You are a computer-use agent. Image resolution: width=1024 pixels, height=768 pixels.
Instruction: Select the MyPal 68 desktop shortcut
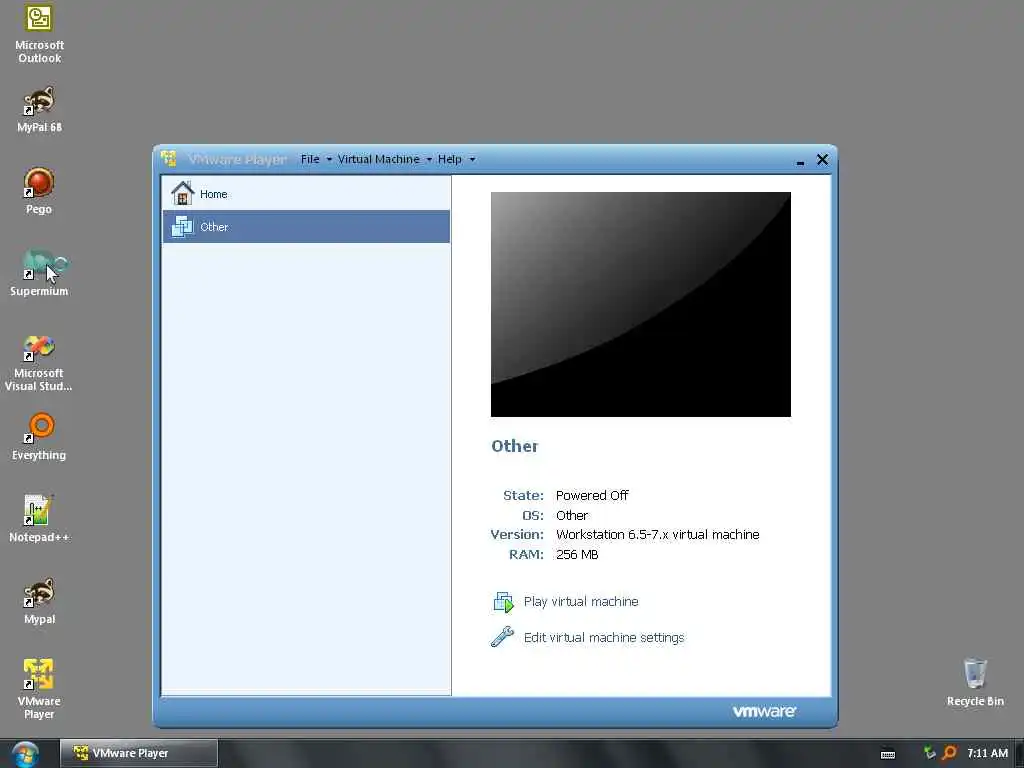(39, 109)
